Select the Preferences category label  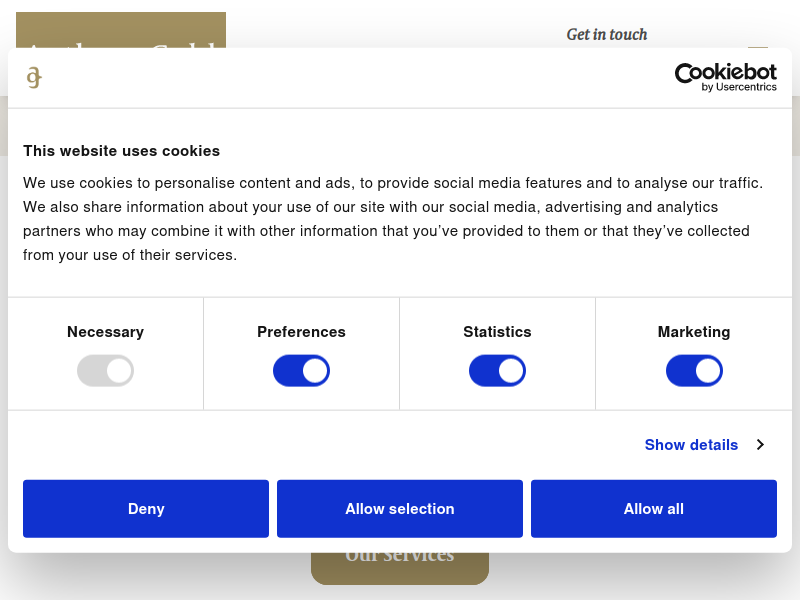[301, 332]
